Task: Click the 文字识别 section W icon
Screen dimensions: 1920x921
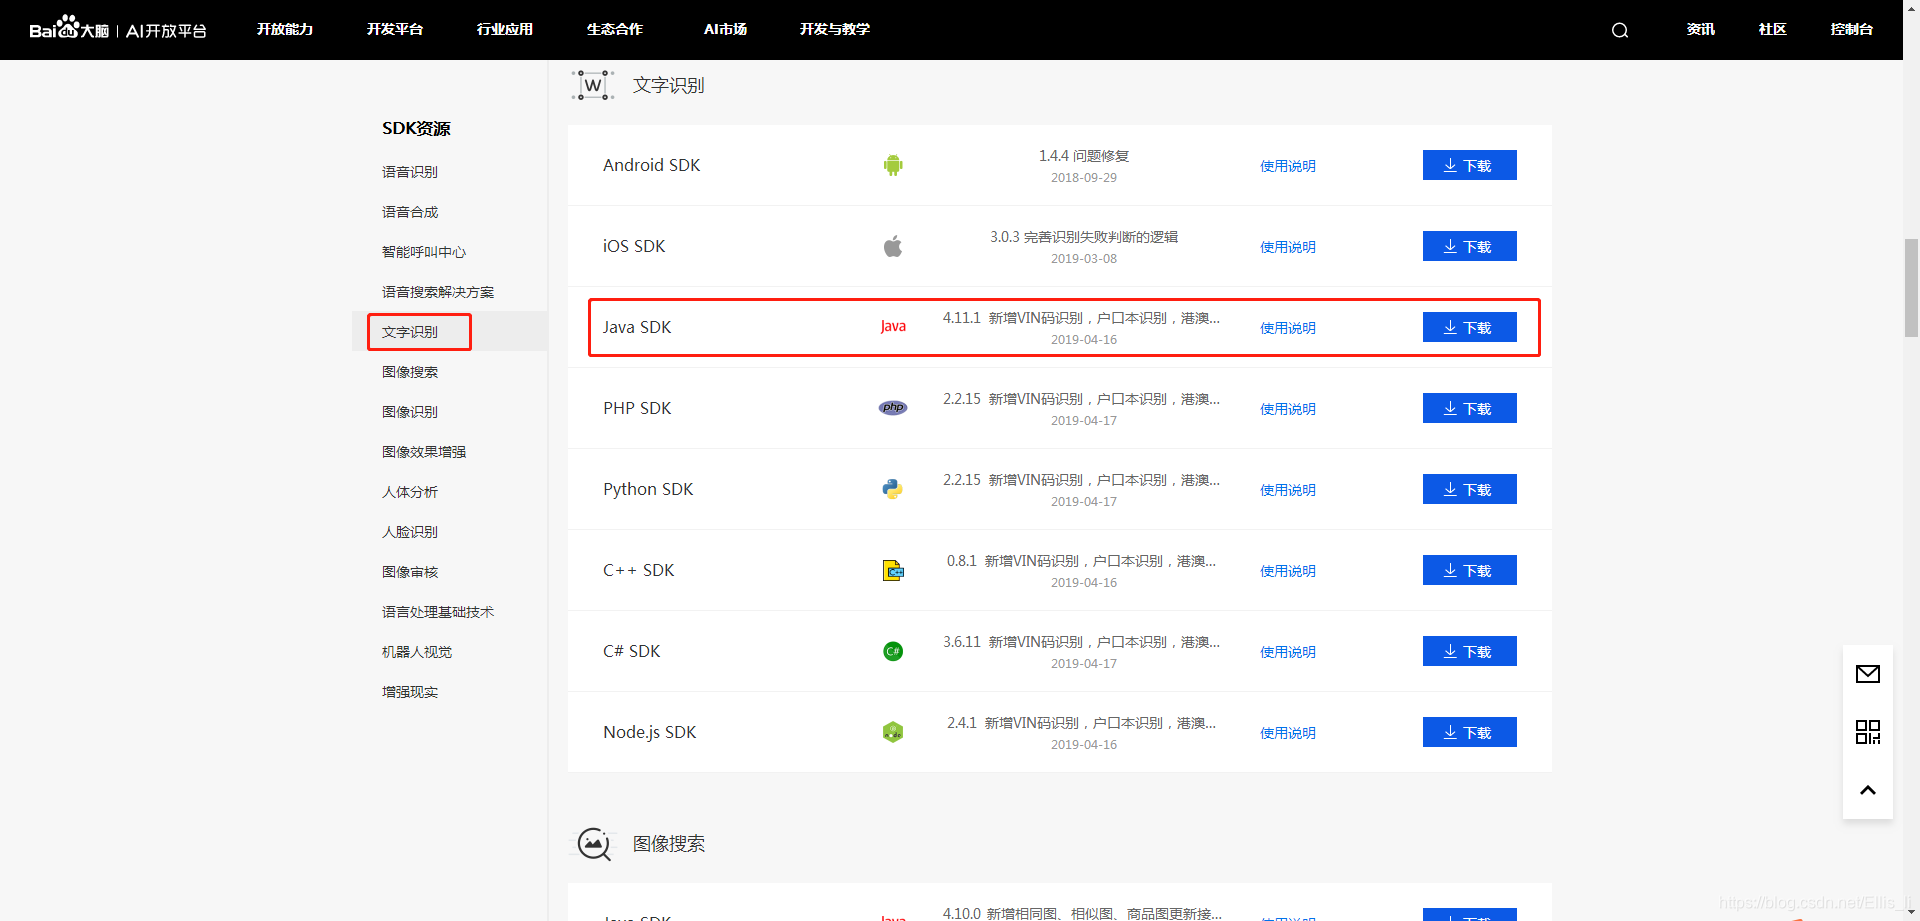Action: [593, 85]
